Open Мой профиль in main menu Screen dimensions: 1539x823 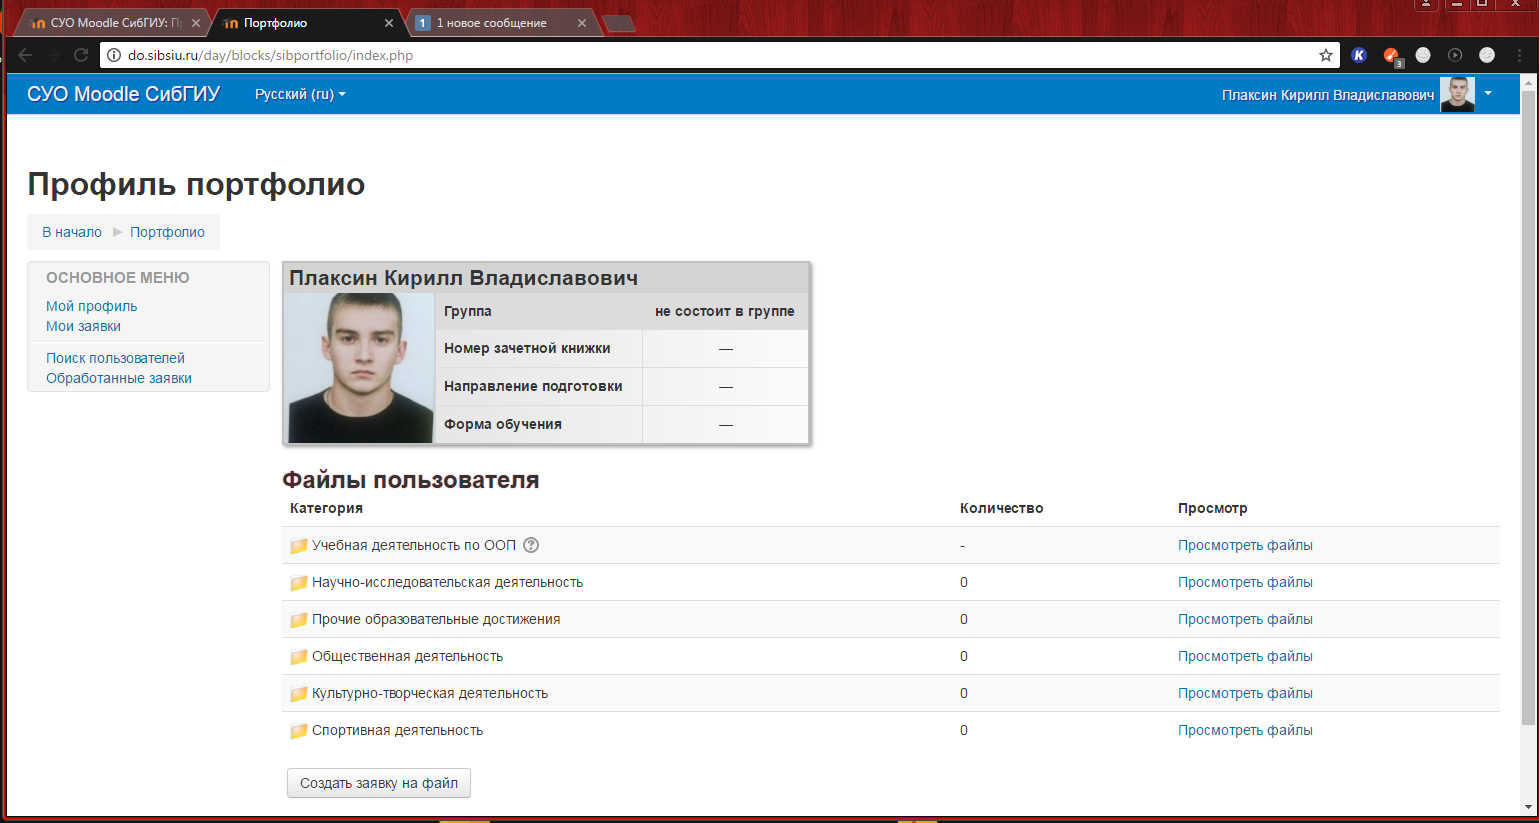[92, 306]
